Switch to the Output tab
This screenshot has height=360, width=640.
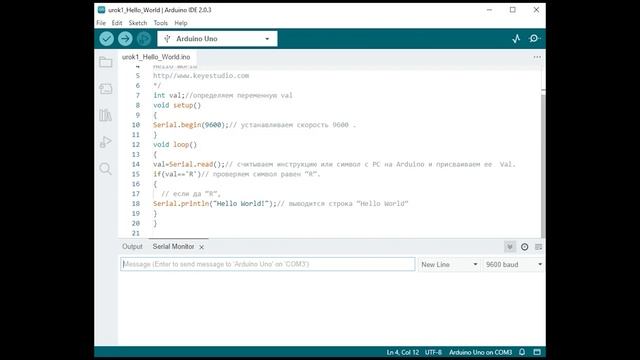[132, 247]
